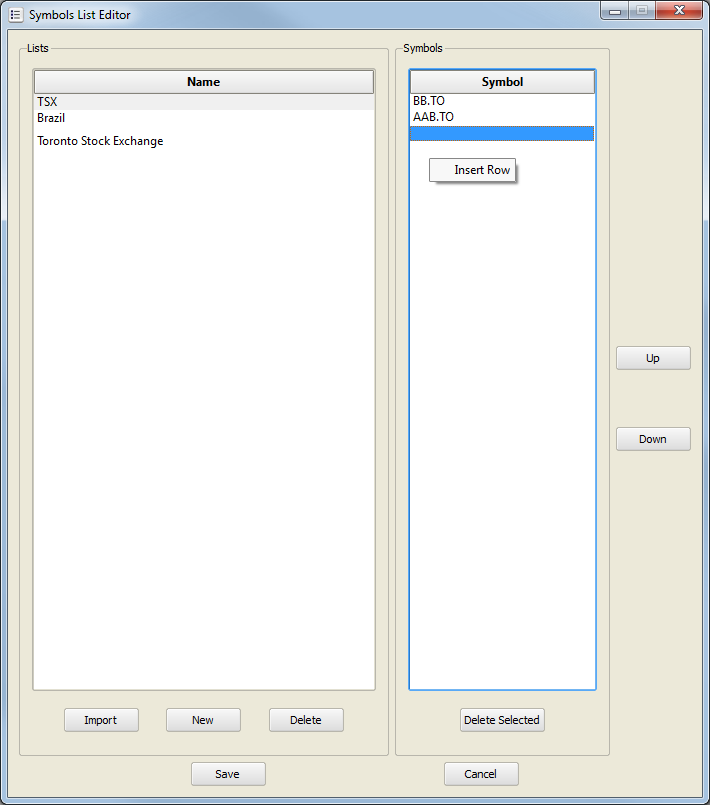
Task: Select the TSX list entry
Action: click(48, 102)
